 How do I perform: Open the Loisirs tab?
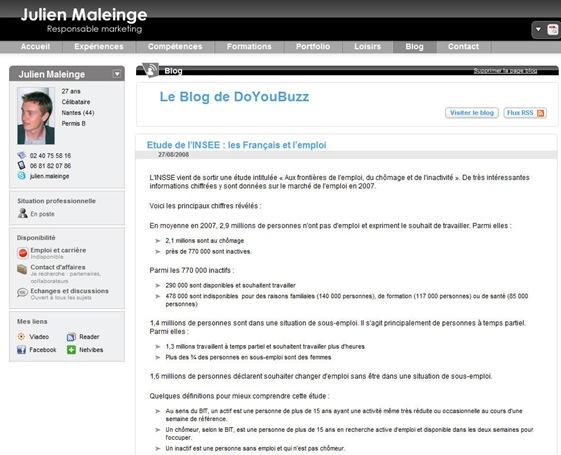pyautogui.click(x=367, y=47)
